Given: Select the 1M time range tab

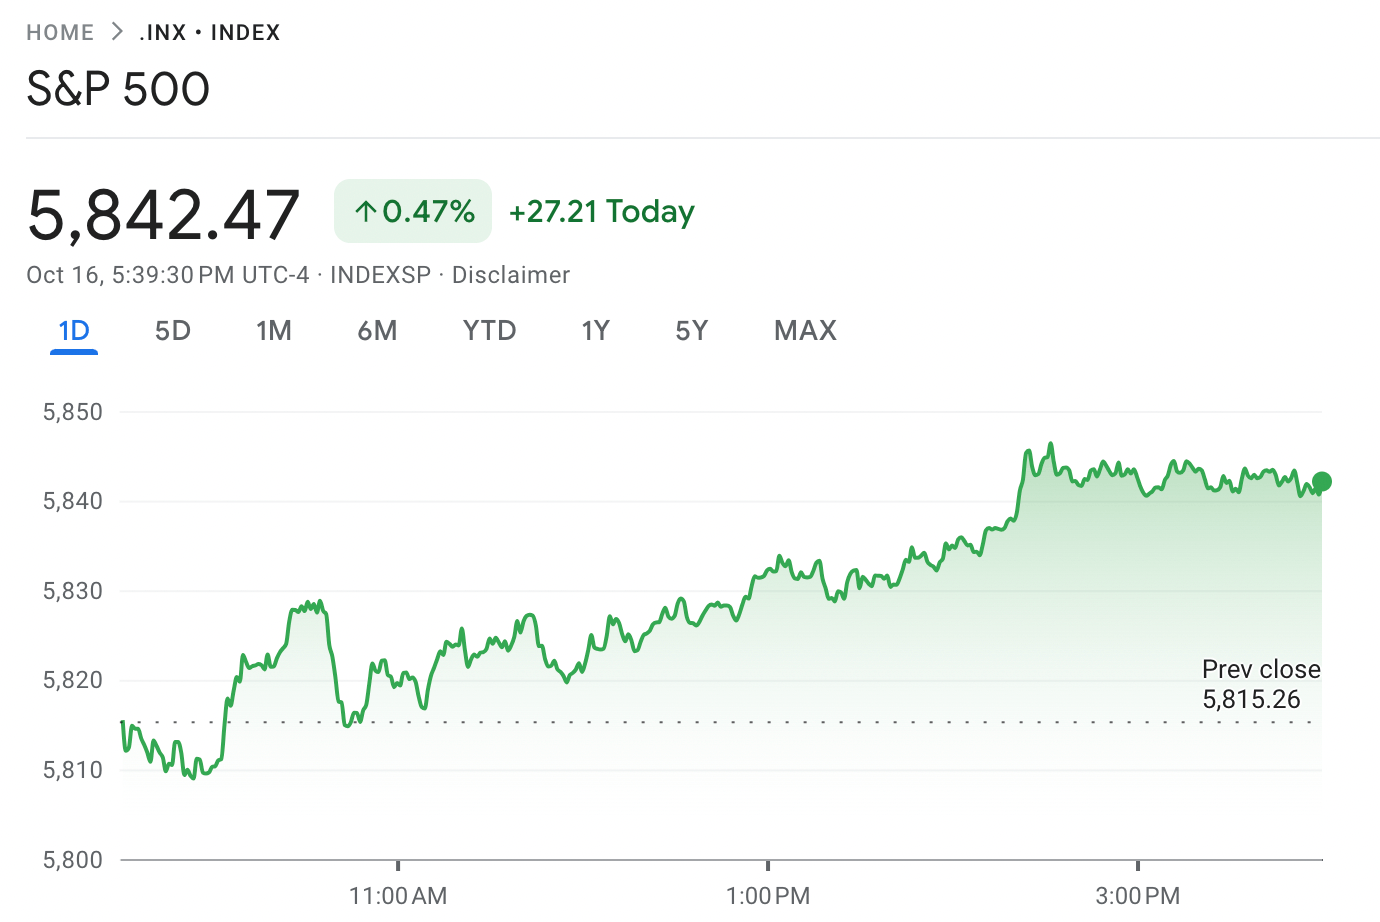Looking at the screenshot, I should click(x=274, y=330).
